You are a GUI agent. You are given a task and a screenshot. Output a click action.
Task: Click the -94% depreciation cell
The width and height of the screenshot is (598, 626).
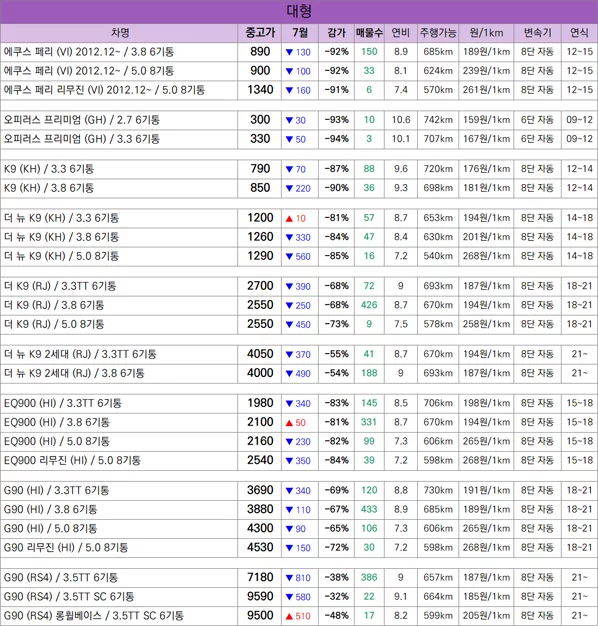[337, 139]
